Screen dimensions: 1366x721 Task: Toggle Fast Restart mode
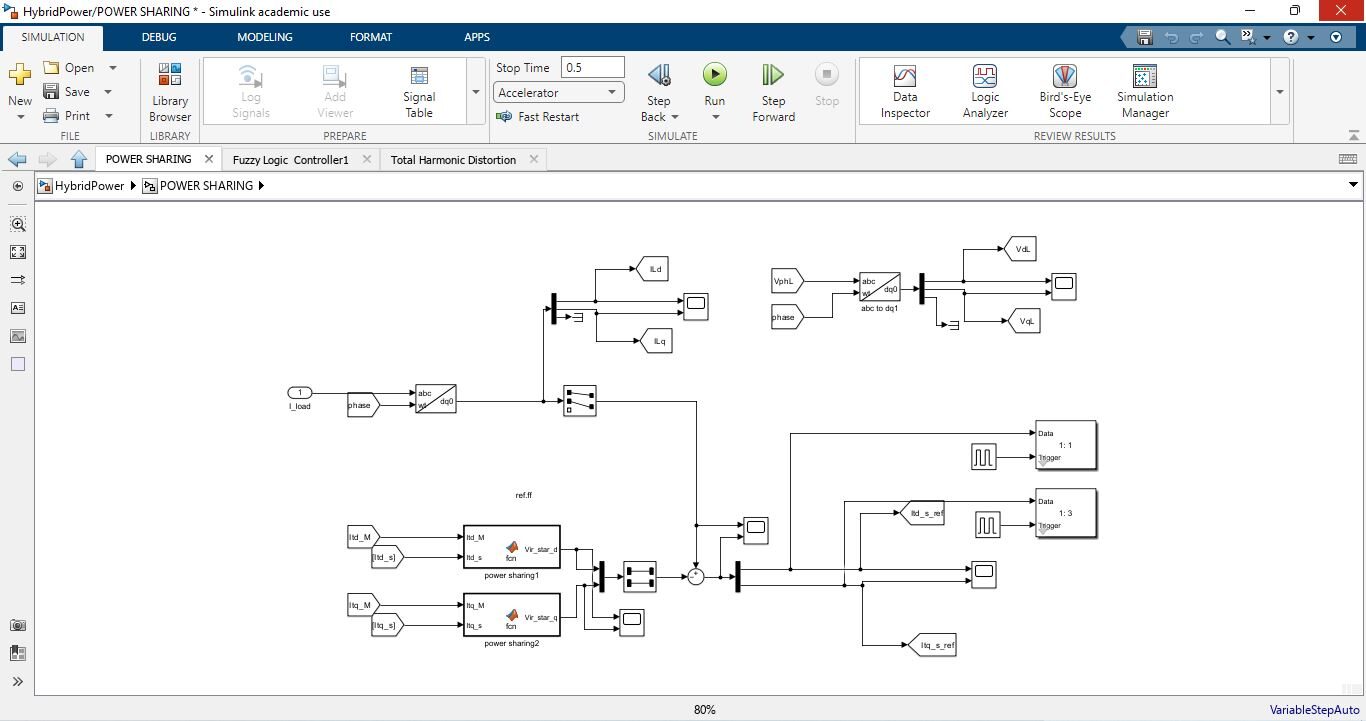538,117
